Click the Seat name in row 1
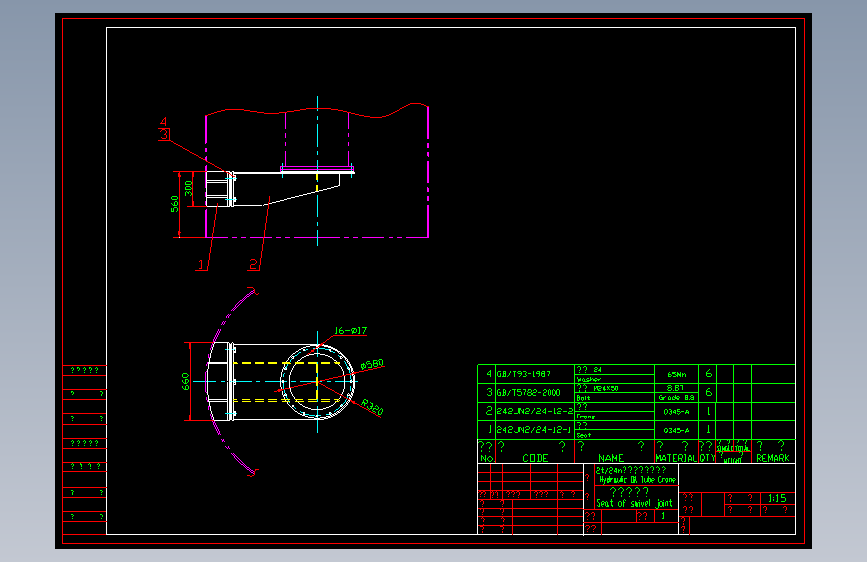Screen dimensions: 867x562 pos(583,435)
